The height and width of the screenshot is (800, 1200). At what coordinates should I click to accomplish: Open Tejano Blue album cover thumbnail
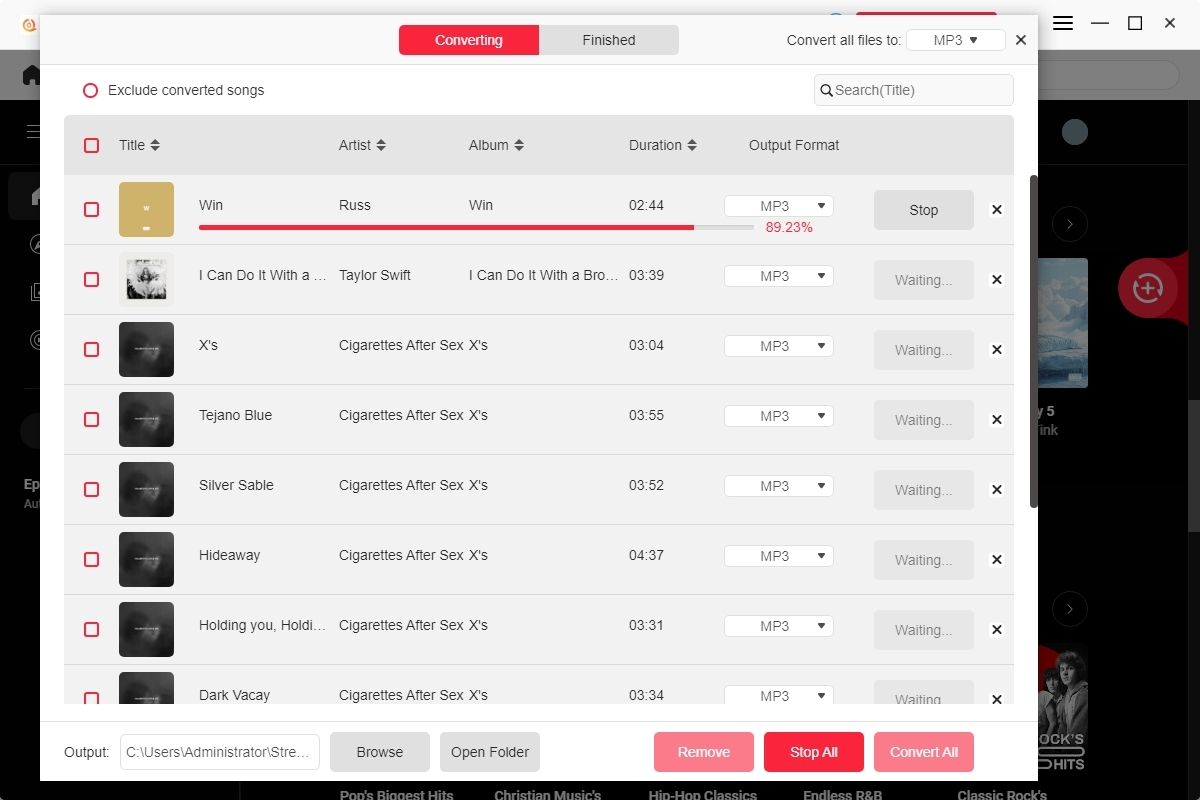146,419
